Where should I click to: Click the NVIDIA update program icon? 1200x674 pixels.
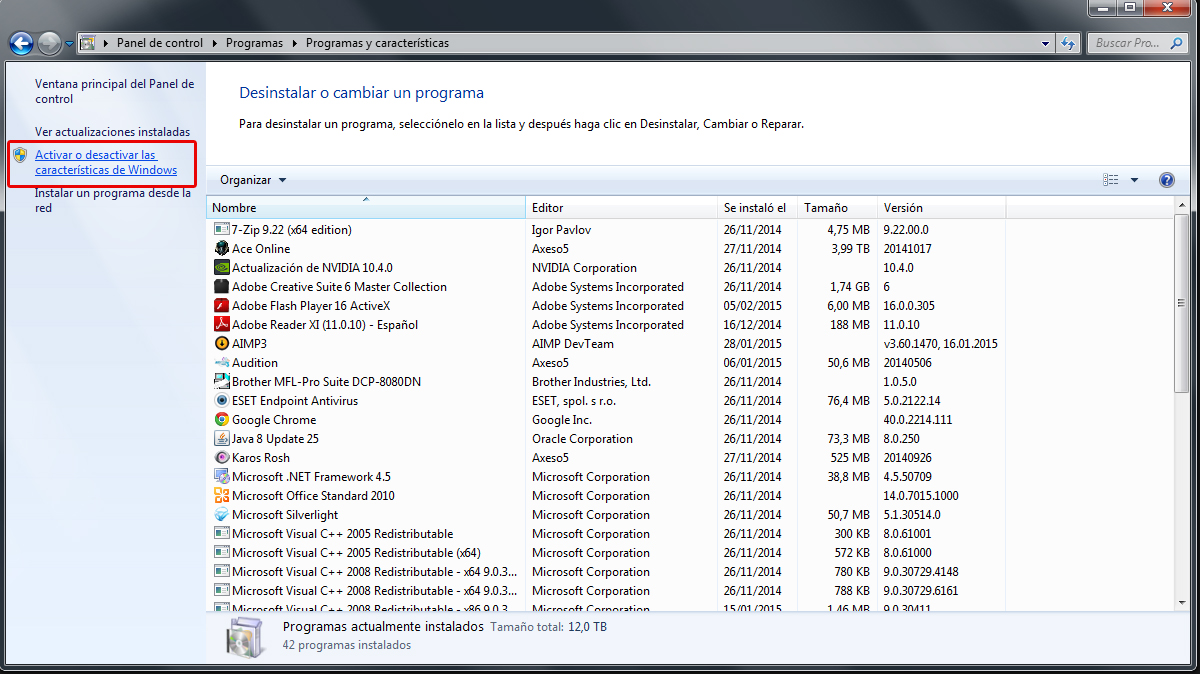(222, 268)
